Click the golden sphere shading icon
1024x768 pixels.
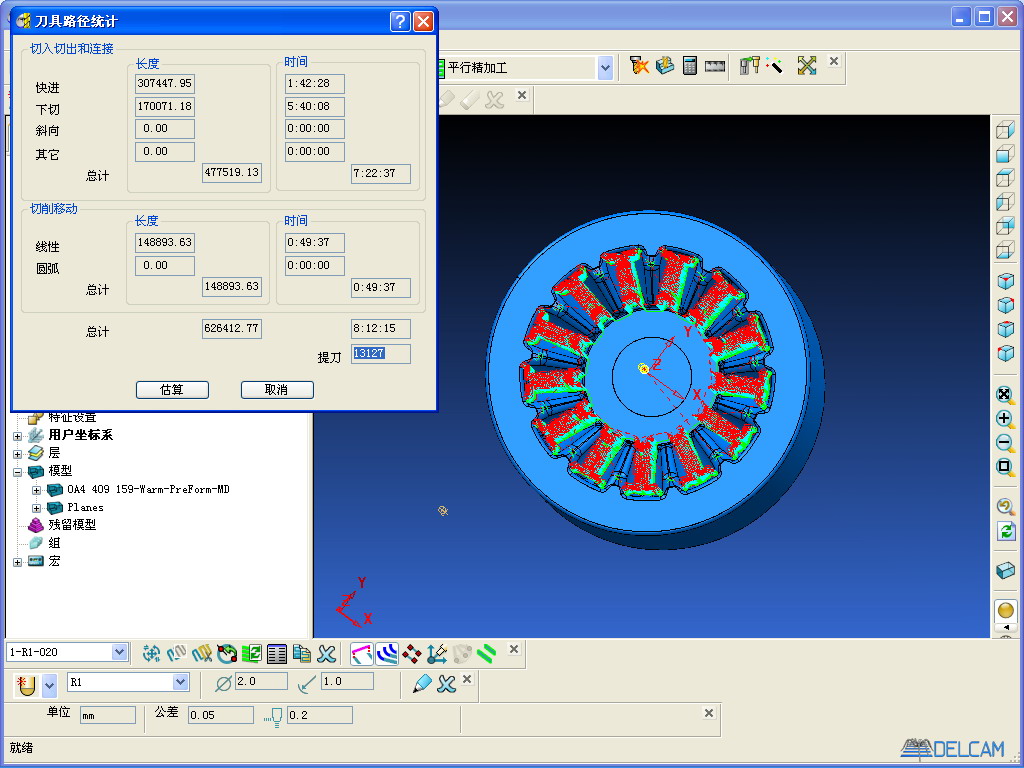(1006, 611)
